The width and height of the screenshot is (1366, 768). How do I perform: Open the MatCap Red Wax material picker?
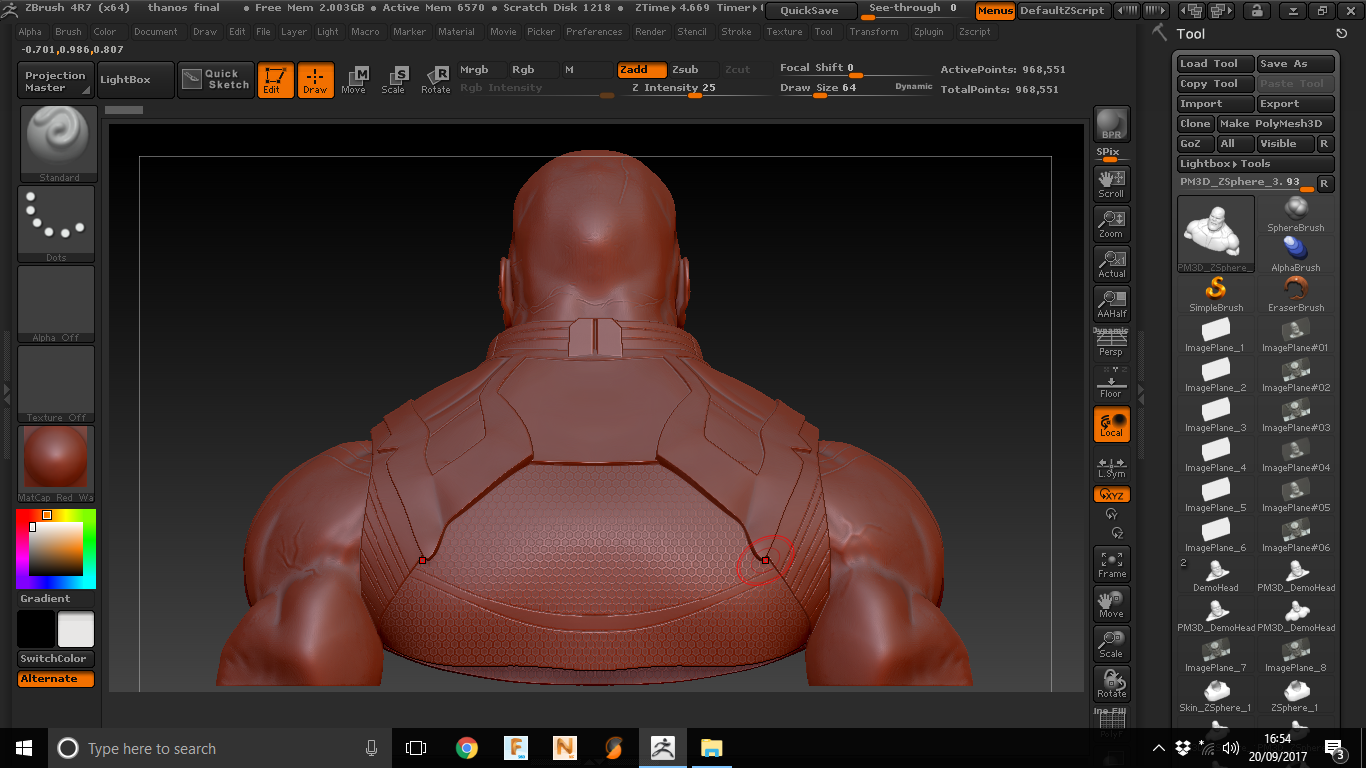(x=56, y=464)
